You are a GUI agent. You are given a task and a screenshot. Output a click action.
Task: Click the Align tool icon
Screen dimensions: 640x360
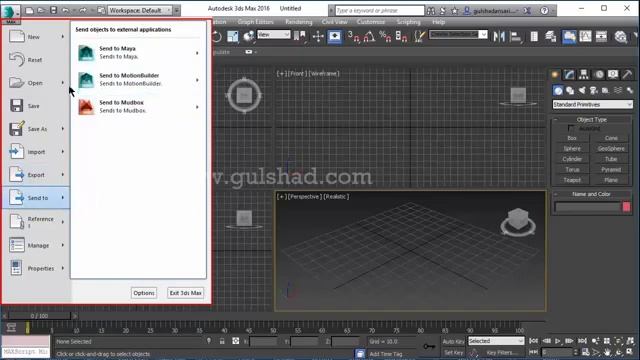[x=516, y=37]
